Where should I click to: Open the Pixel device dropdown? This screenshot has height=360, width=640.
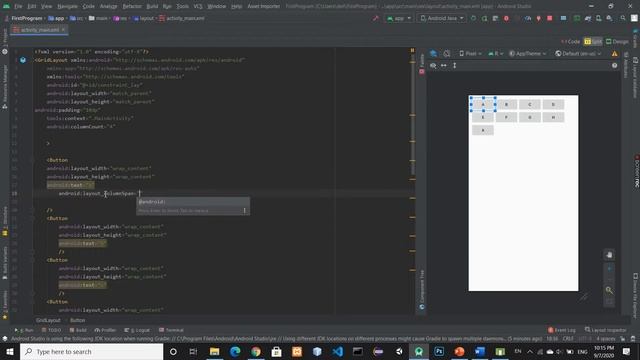tap(470, 53)
